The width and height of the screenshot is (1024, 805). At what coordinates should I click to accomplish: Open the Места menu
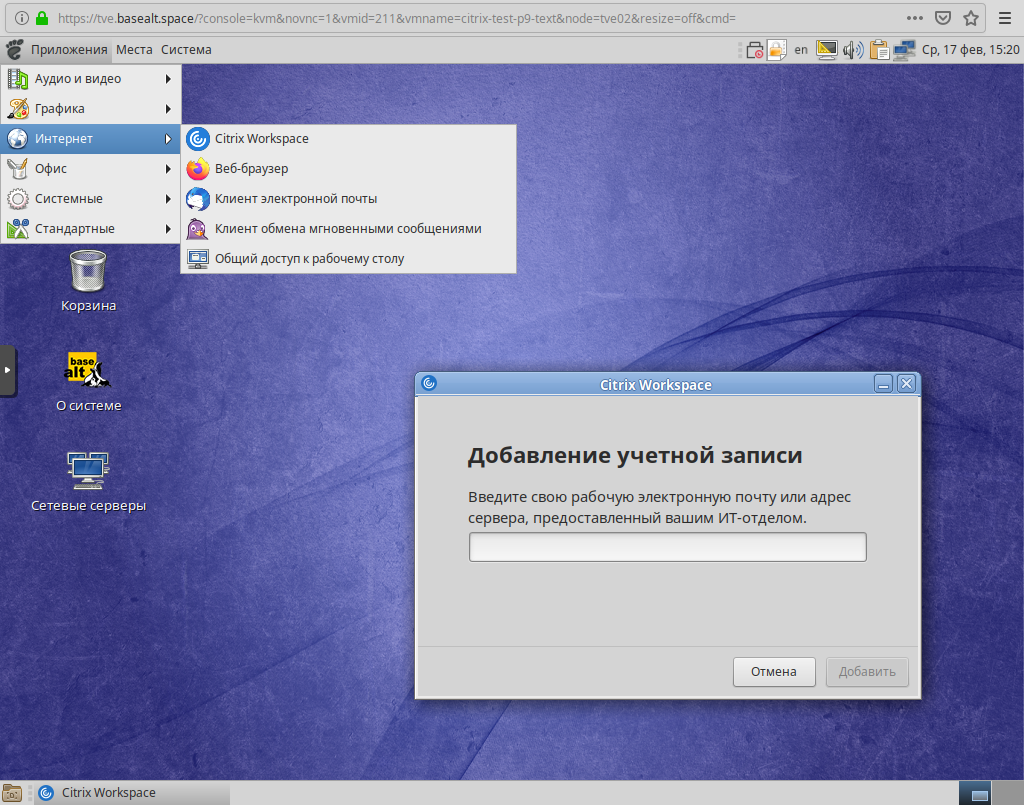[134, 50]
